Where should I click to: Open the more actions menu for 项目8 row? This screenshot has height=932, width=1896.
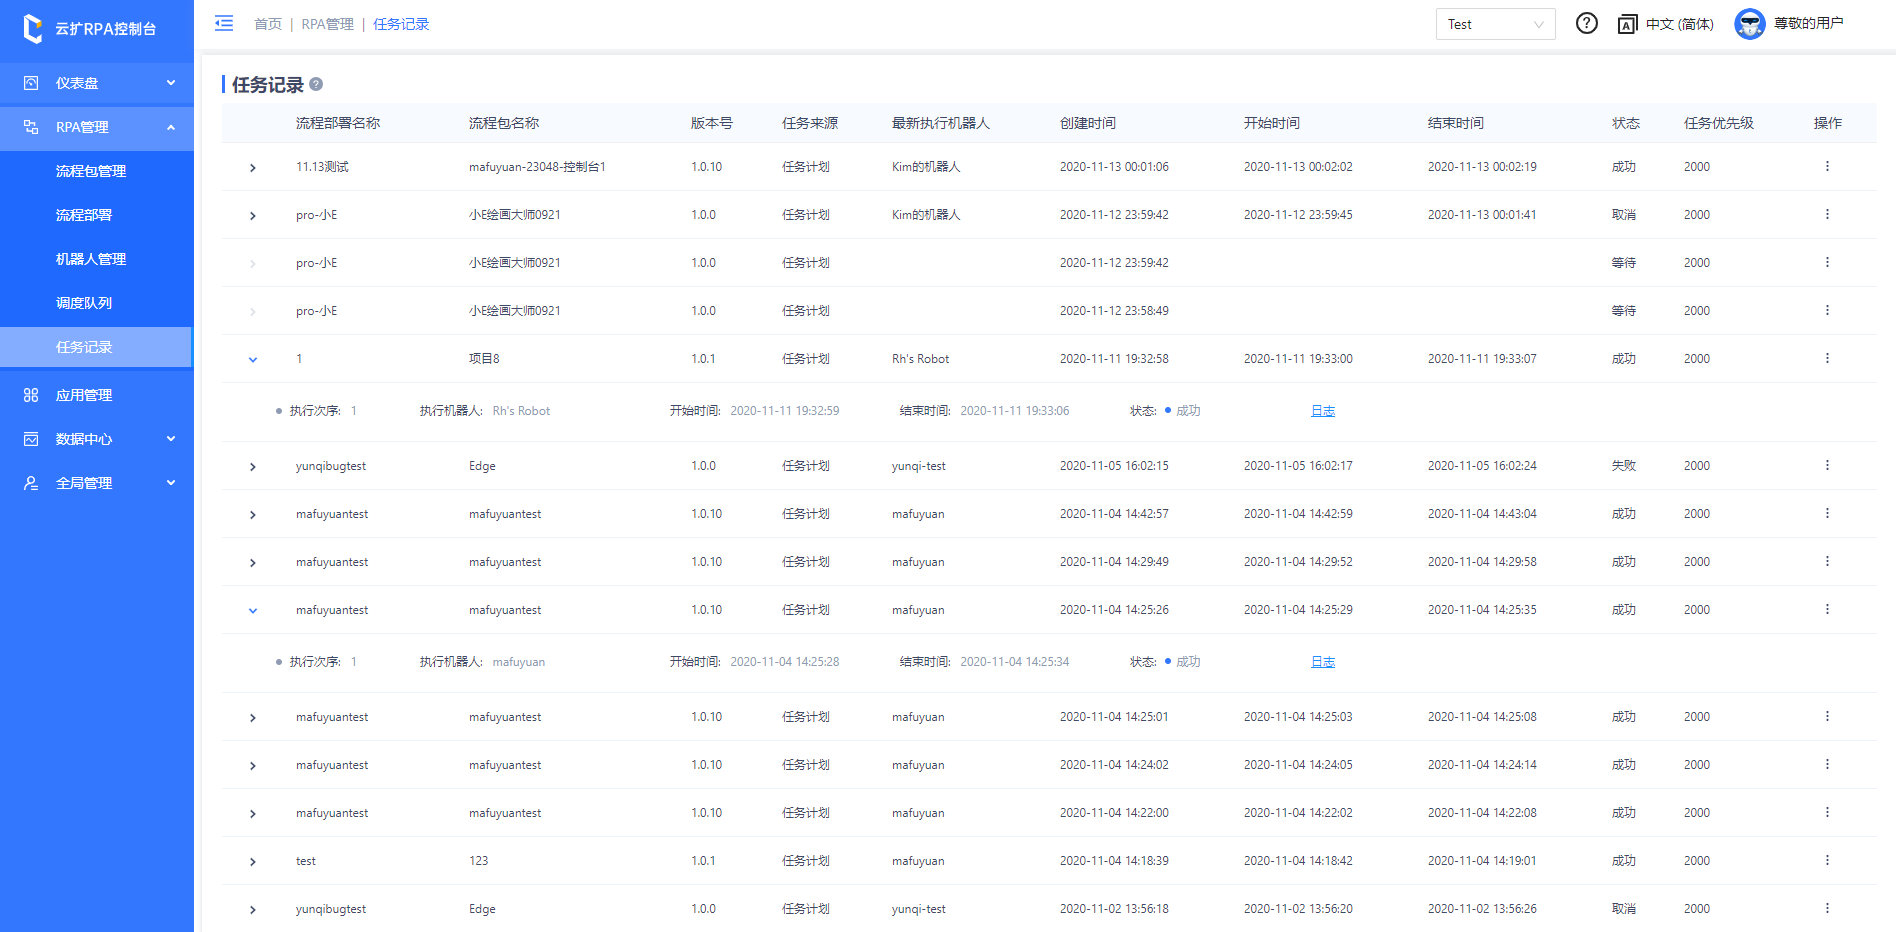[x=1826, y=359]
